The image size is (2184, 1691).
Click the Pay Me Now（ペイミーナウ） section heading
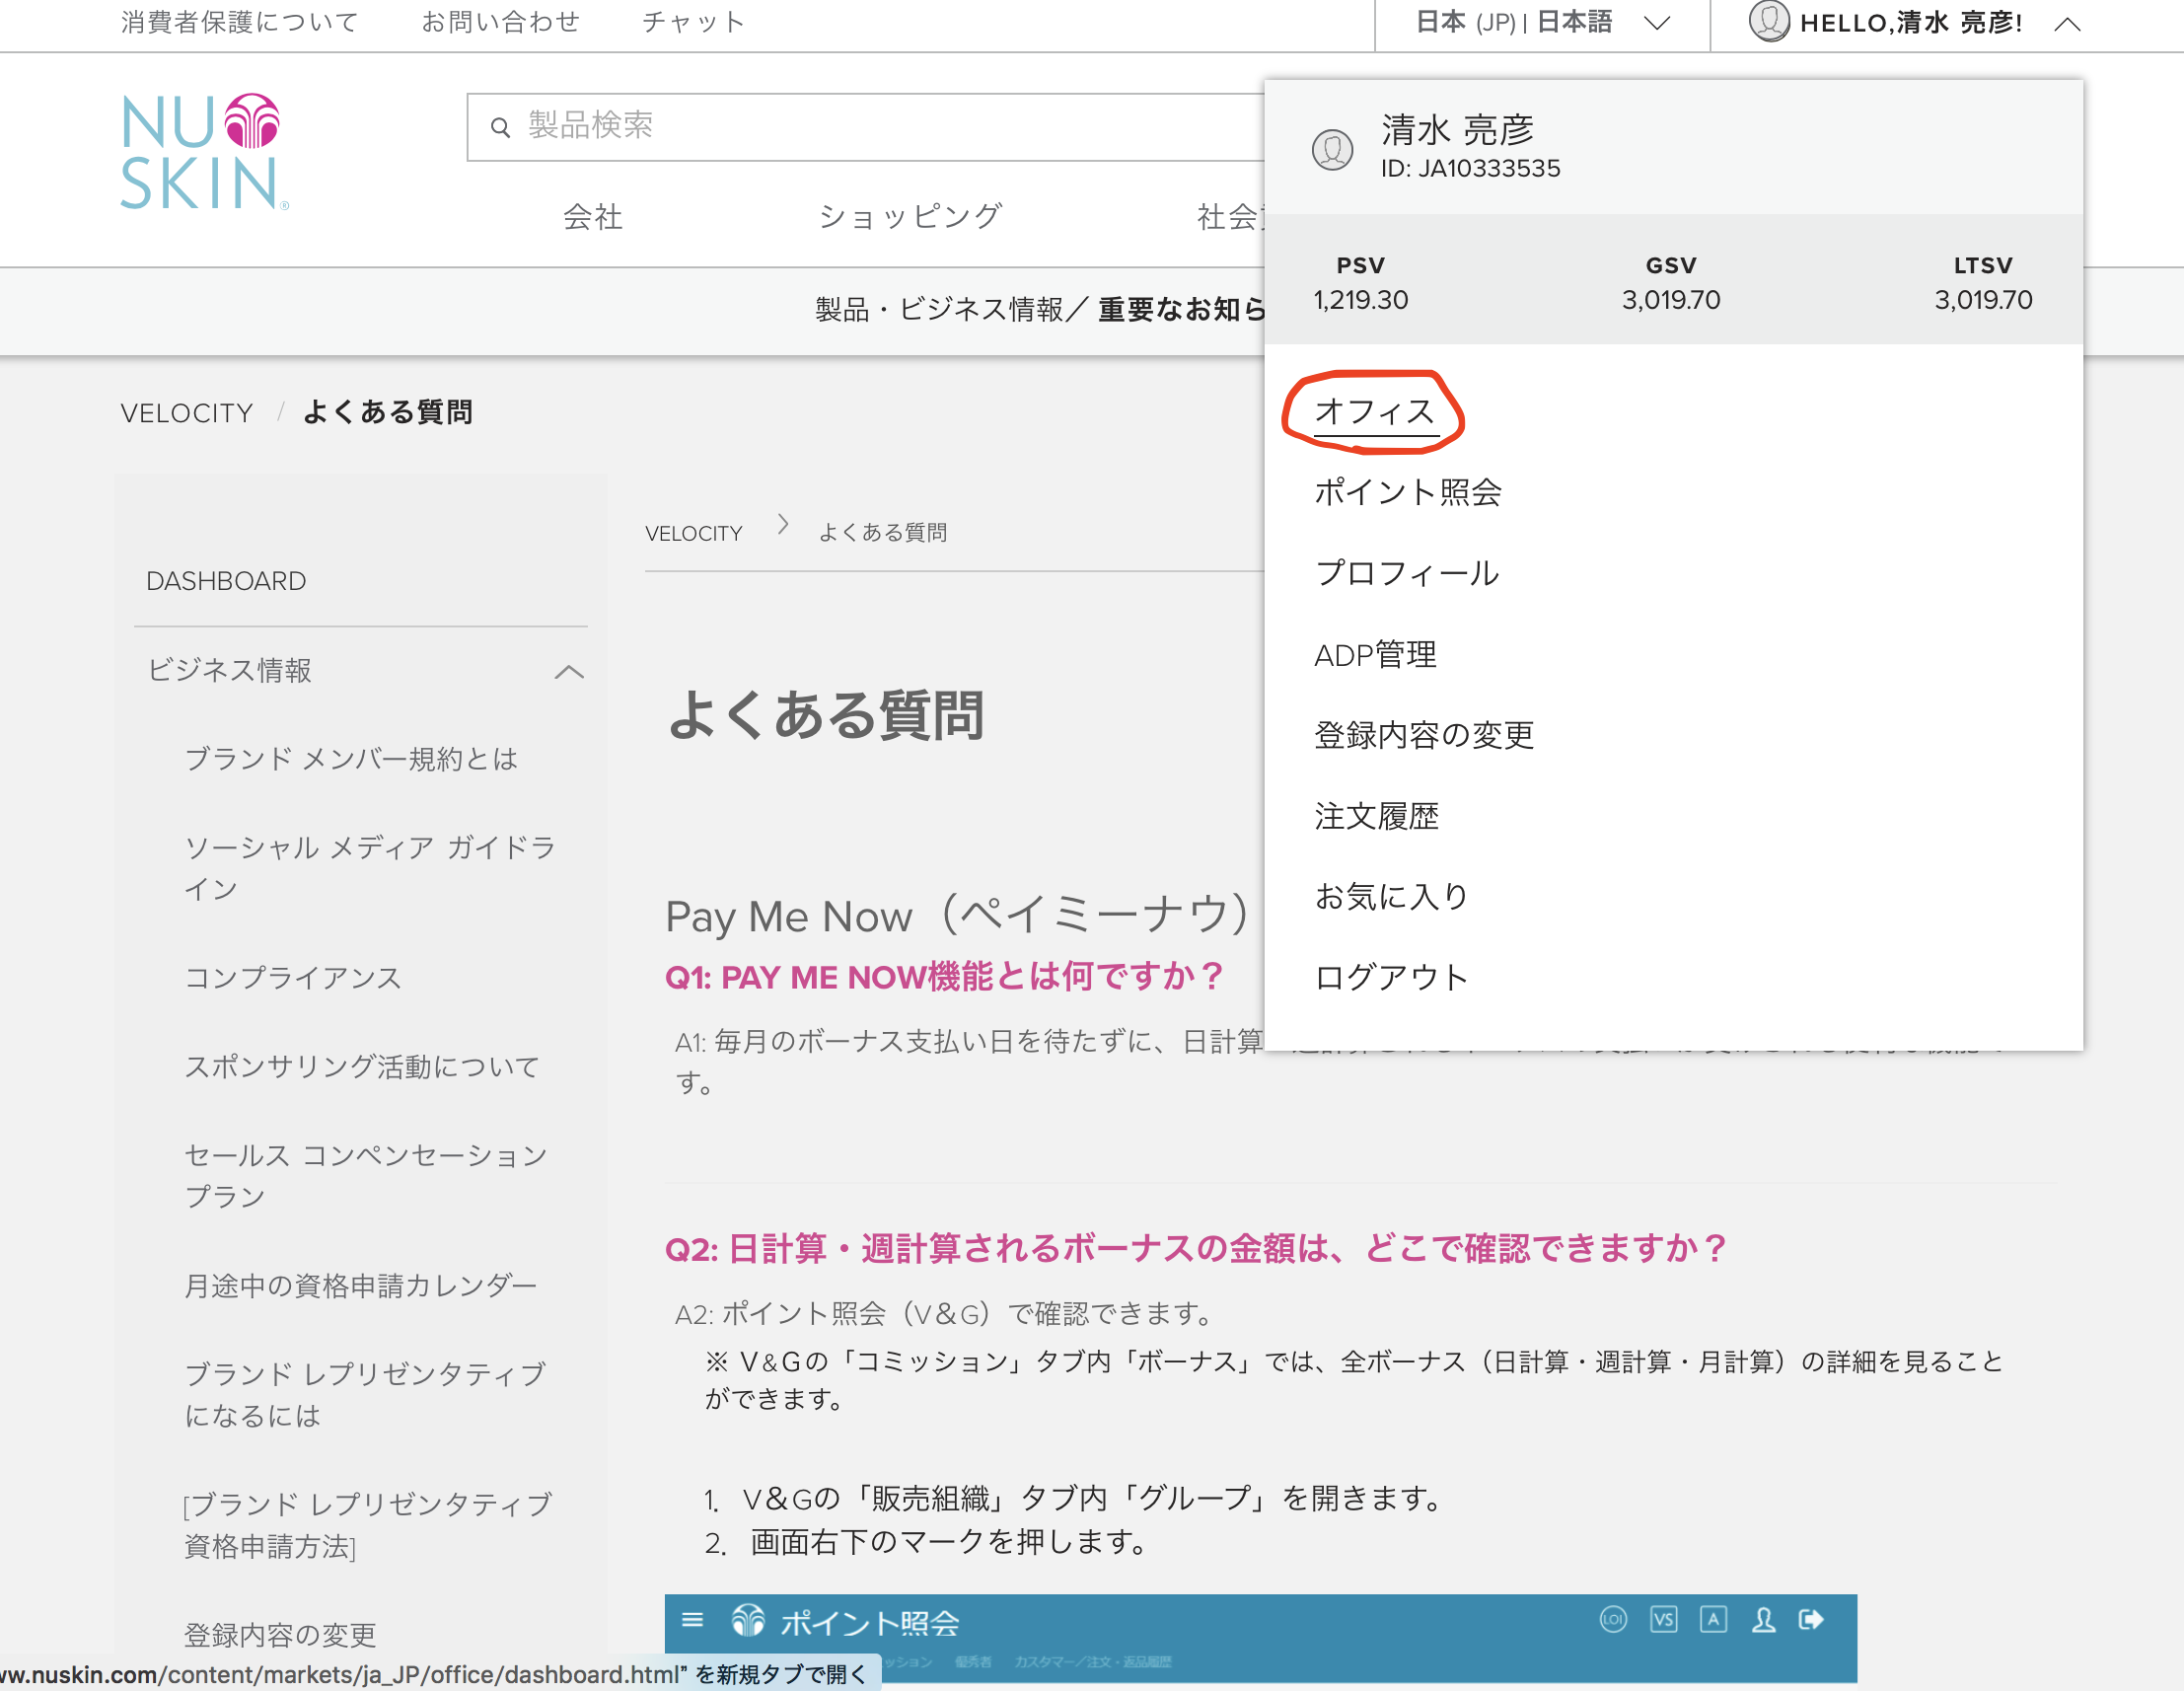point(957,915)
